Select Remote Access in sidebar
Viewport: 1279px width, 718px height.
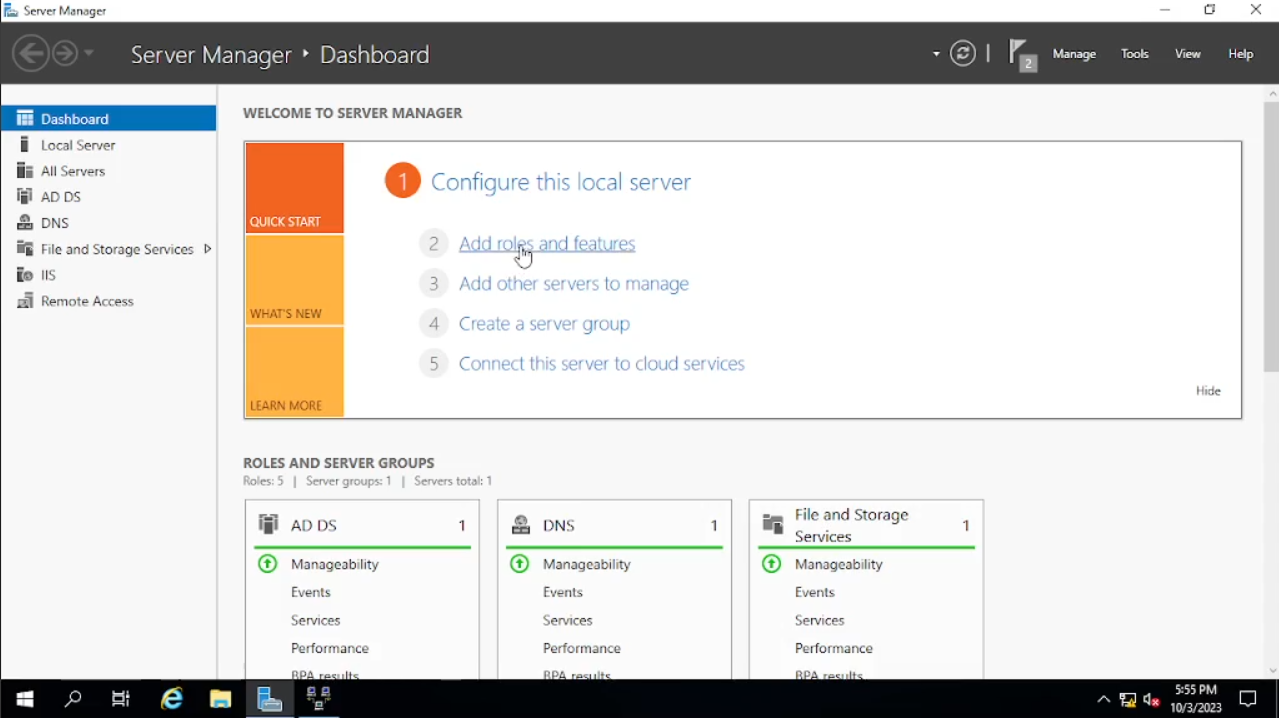(87, 301)
